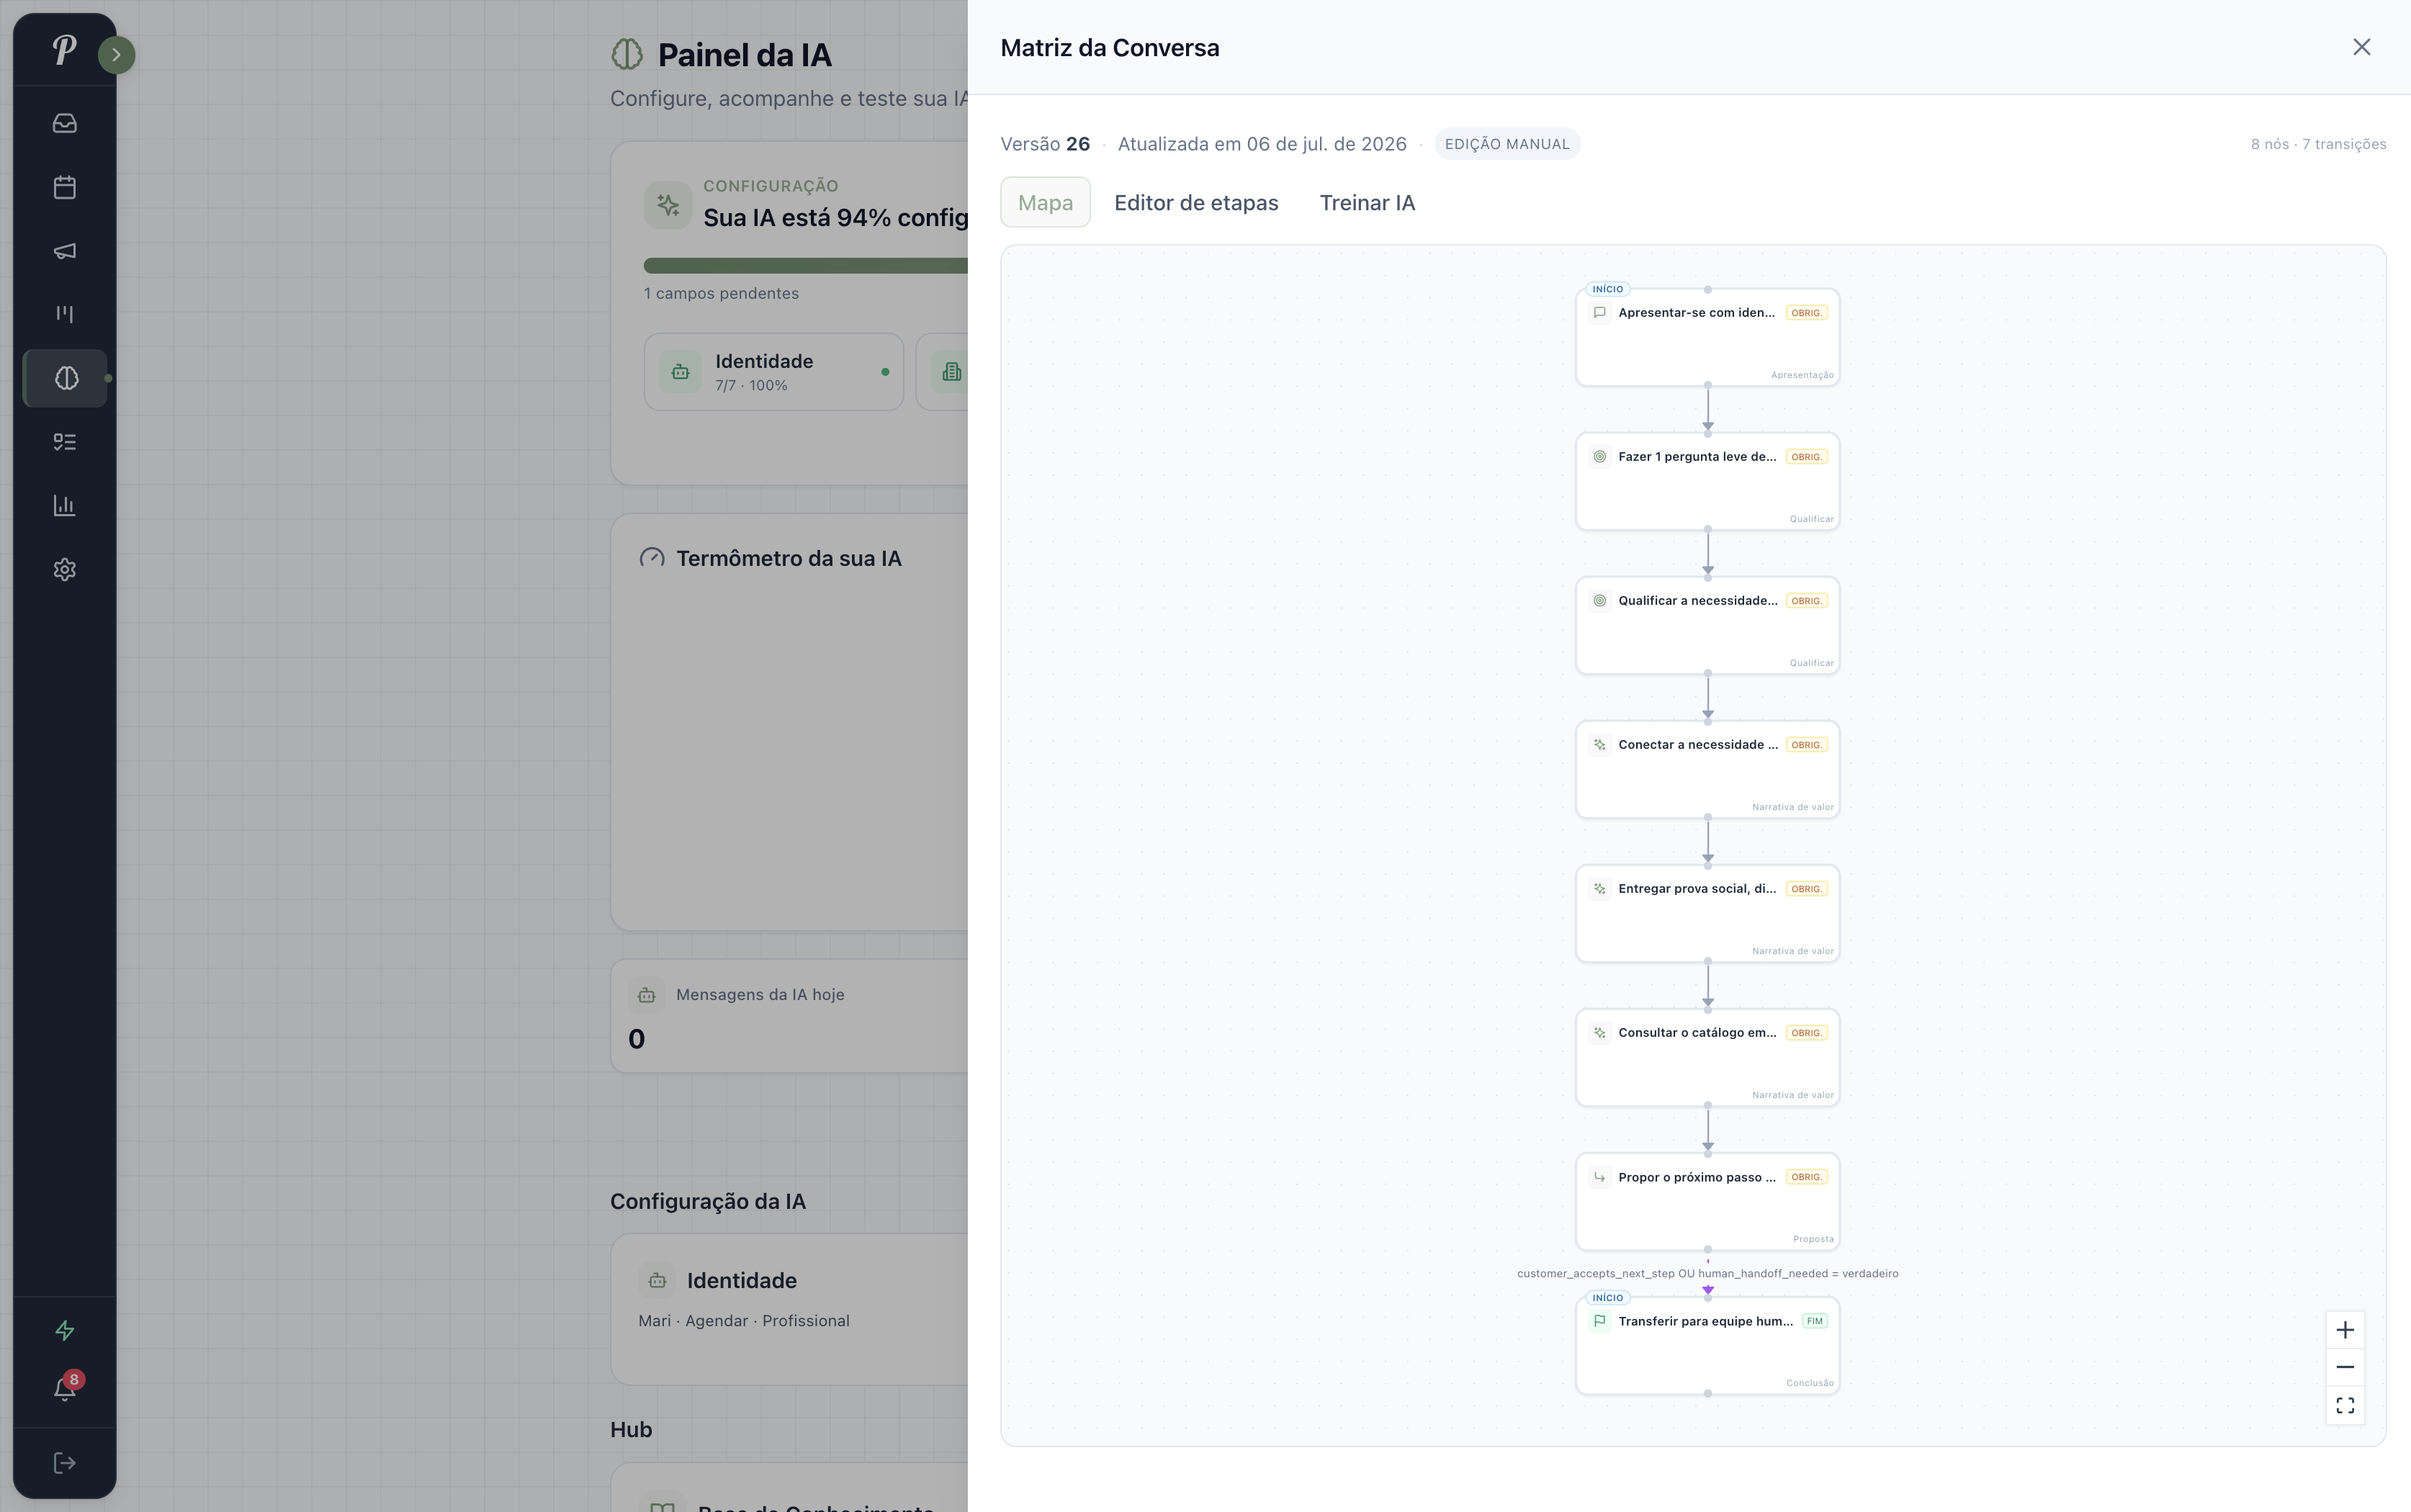Image resolution: width=2411 pixels, height=1512 pixels.
Task: Open the Inbox icon in the sidebar
Action: click(65, 123)
